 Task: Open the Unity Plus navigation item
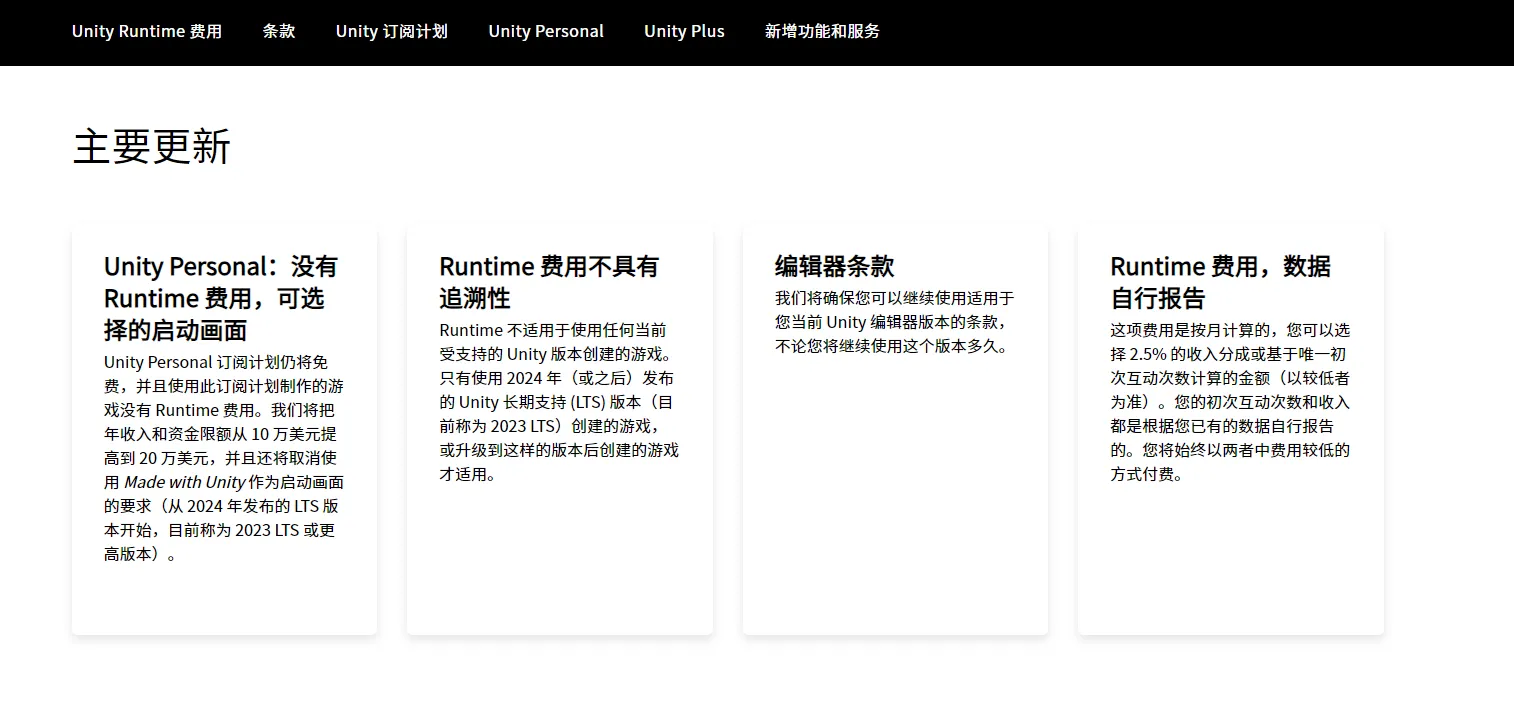684,31
